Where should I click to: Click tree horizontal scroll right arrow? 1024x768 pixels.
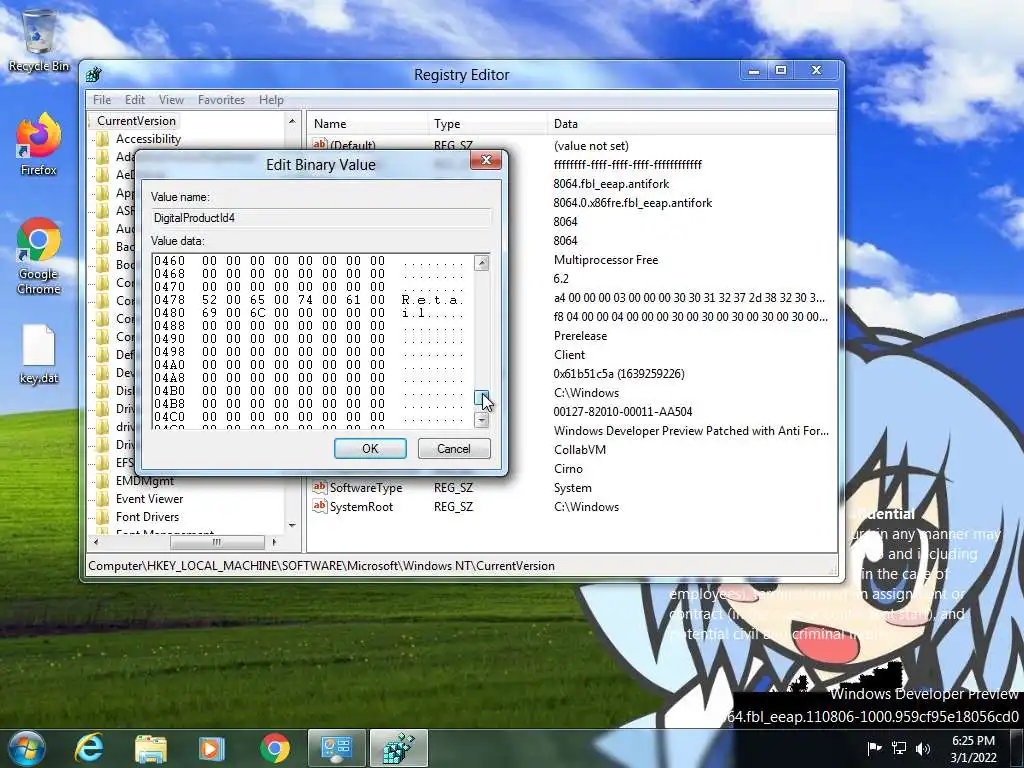274,542
